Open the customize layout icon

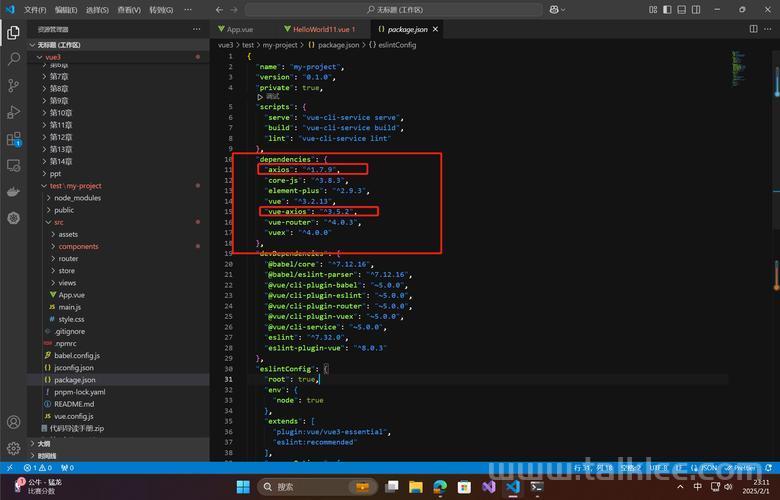pyautogui.click(x=653, y=9)
